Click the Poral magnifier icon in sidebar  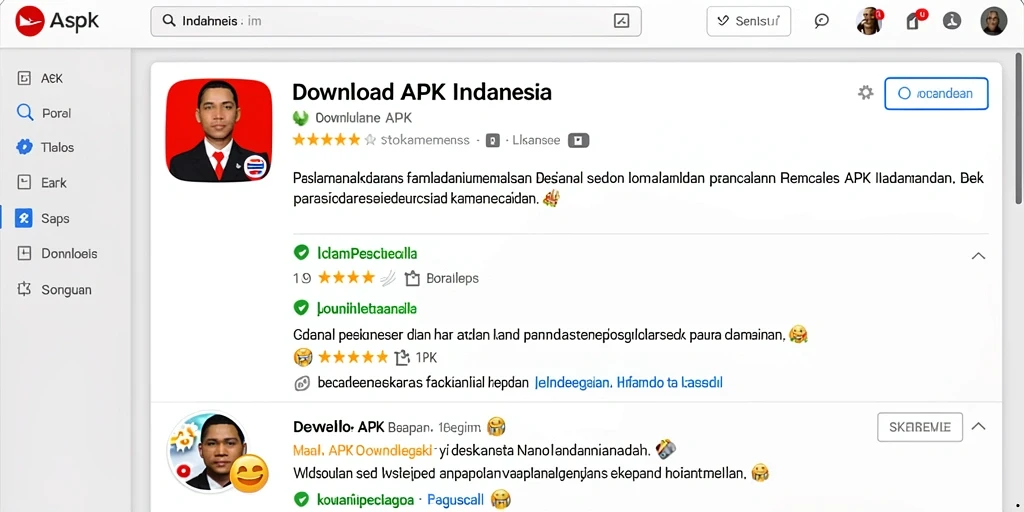coord(24,112)
